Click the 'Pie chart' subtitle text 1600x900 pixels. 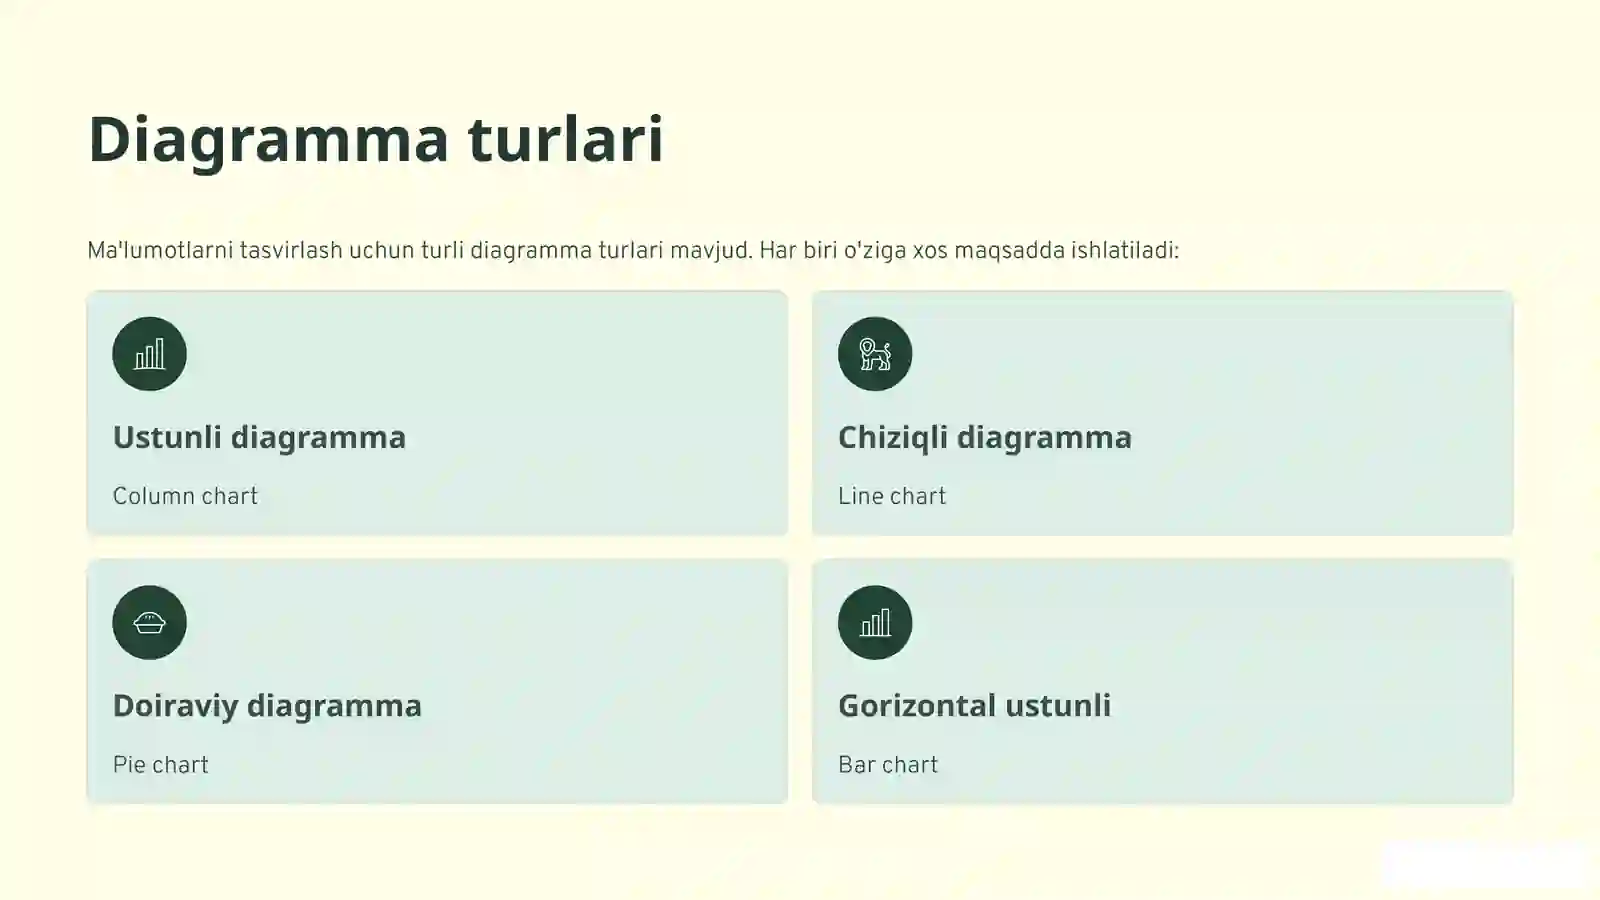160,765
